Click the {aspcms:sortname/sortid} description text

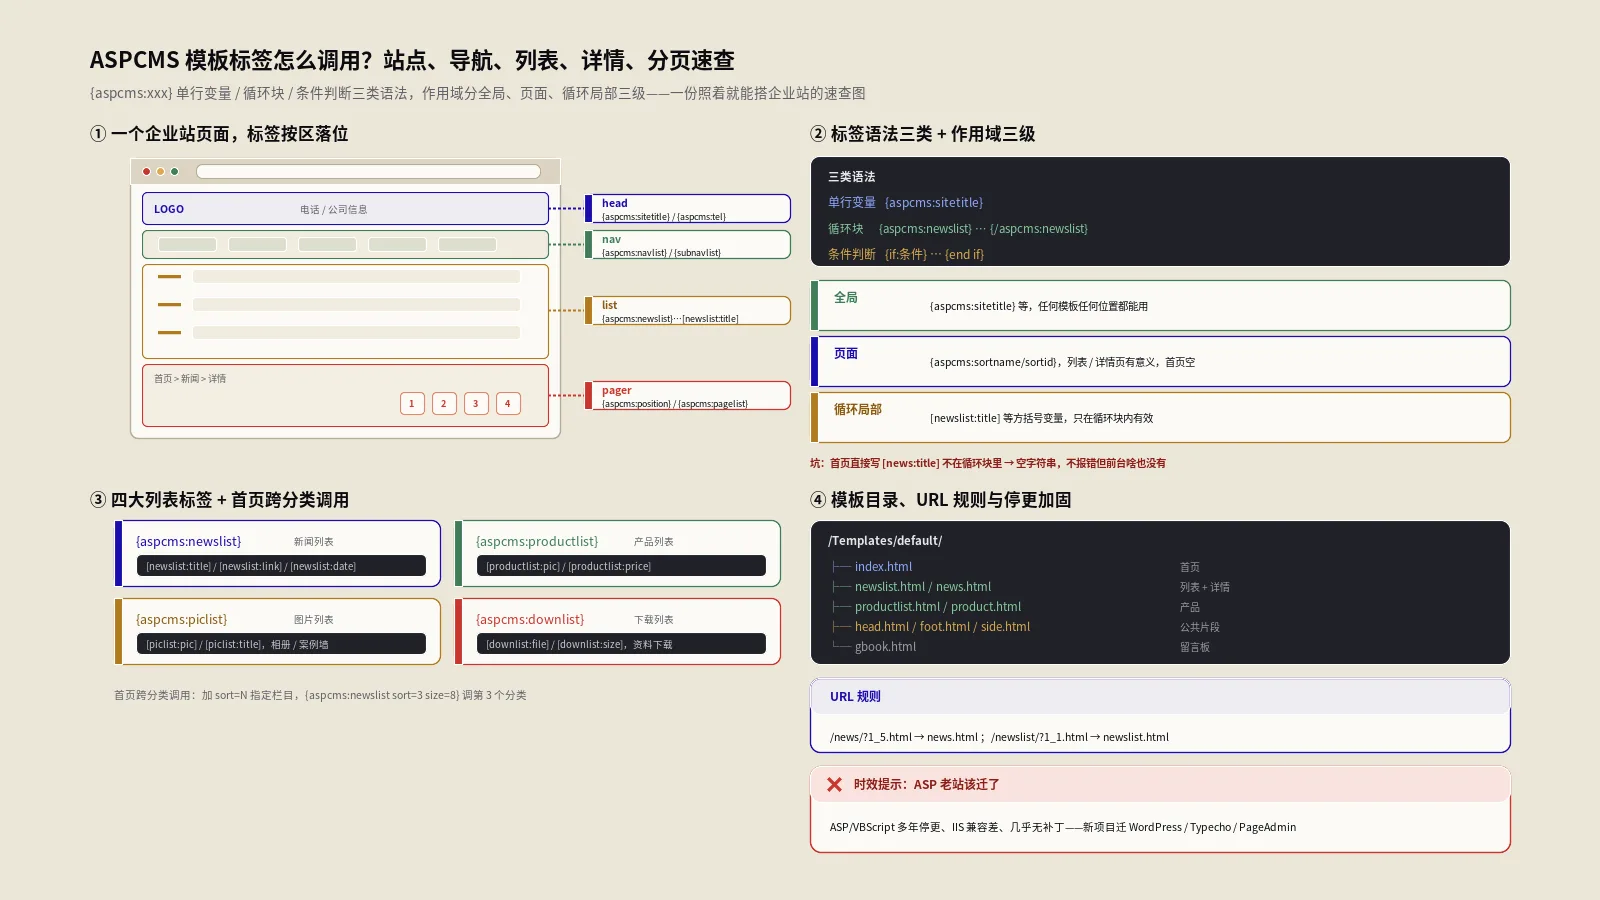1062,362
